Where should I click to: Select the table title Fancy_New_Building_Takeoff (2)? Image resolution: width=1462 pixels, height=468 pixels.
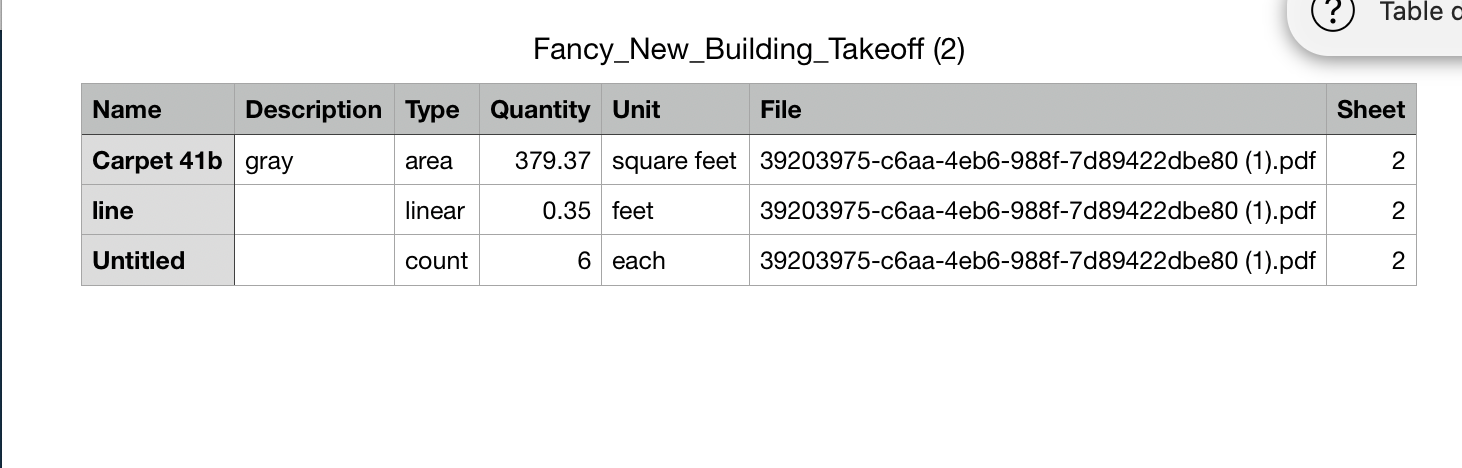(748, 49)
